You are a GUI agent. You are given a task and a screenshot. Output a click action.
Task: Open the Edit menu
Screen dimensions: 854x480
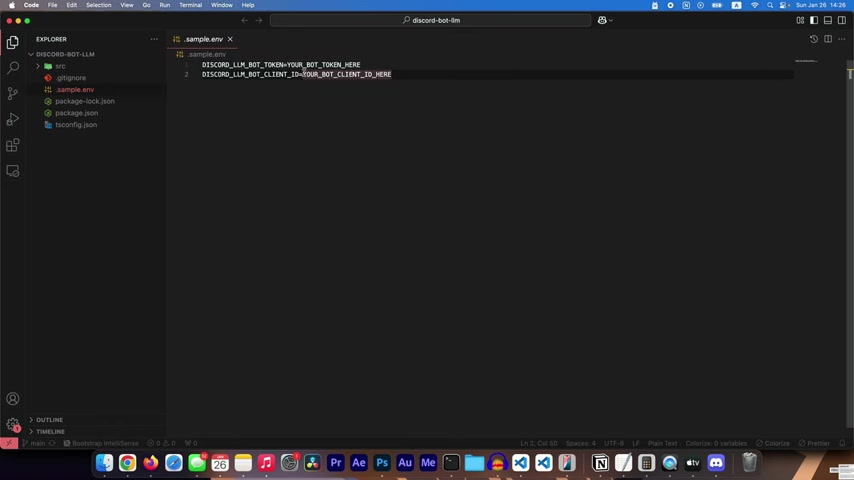coord(71,5)
